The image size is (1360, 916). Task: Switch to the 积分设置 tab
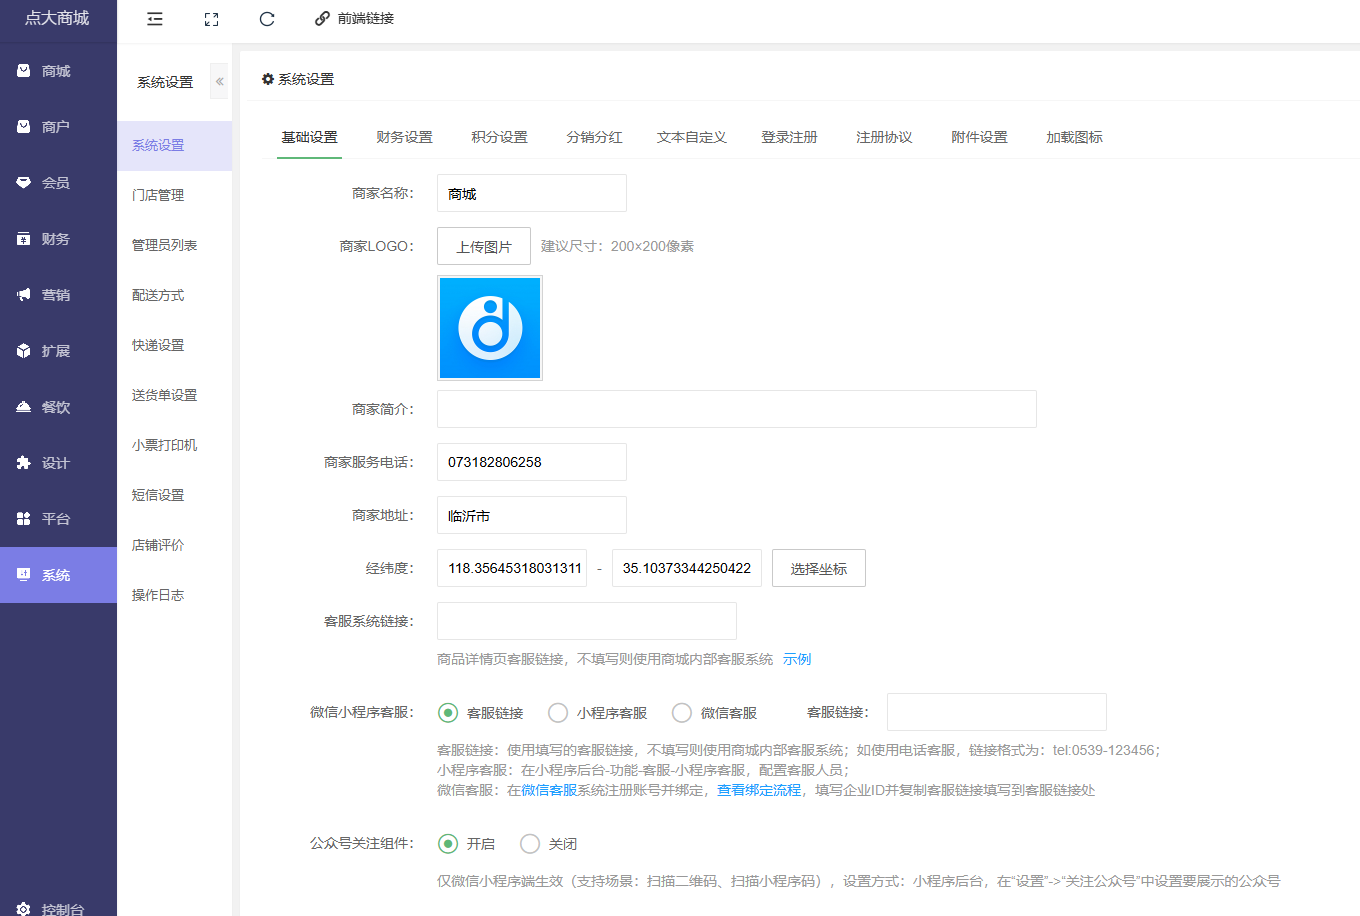499,137
